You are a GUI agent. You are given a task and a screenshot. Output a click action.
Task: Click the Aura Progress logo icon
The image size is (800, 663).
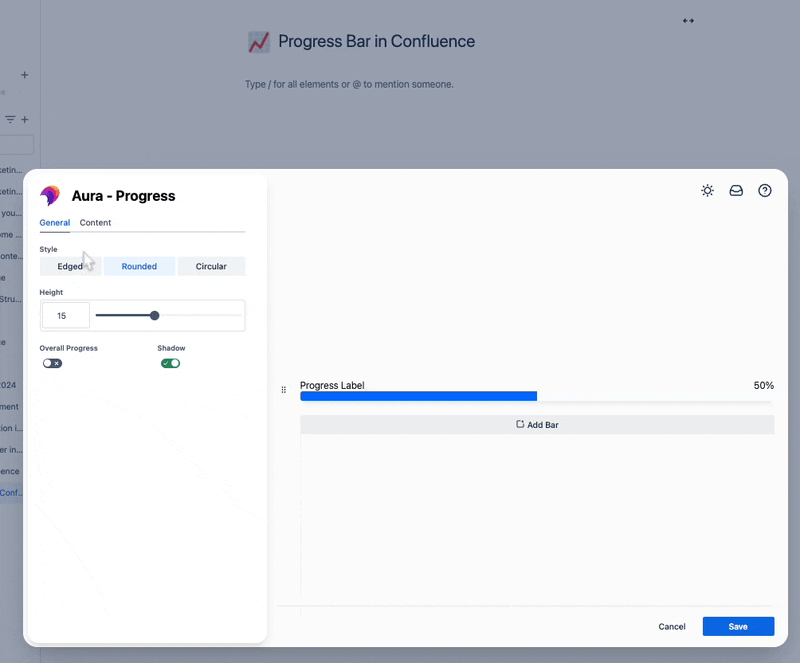tap(49, 196)
